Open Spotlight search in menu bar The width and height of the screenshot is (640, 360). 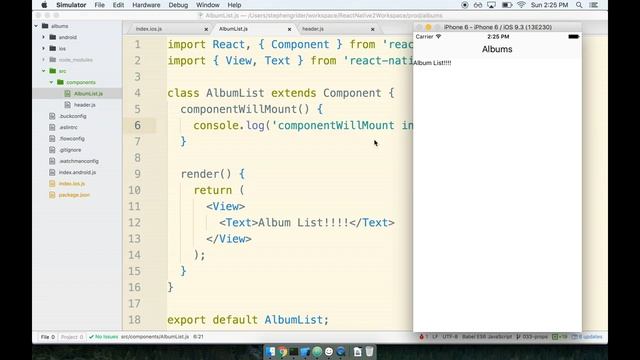coord(579,5)
